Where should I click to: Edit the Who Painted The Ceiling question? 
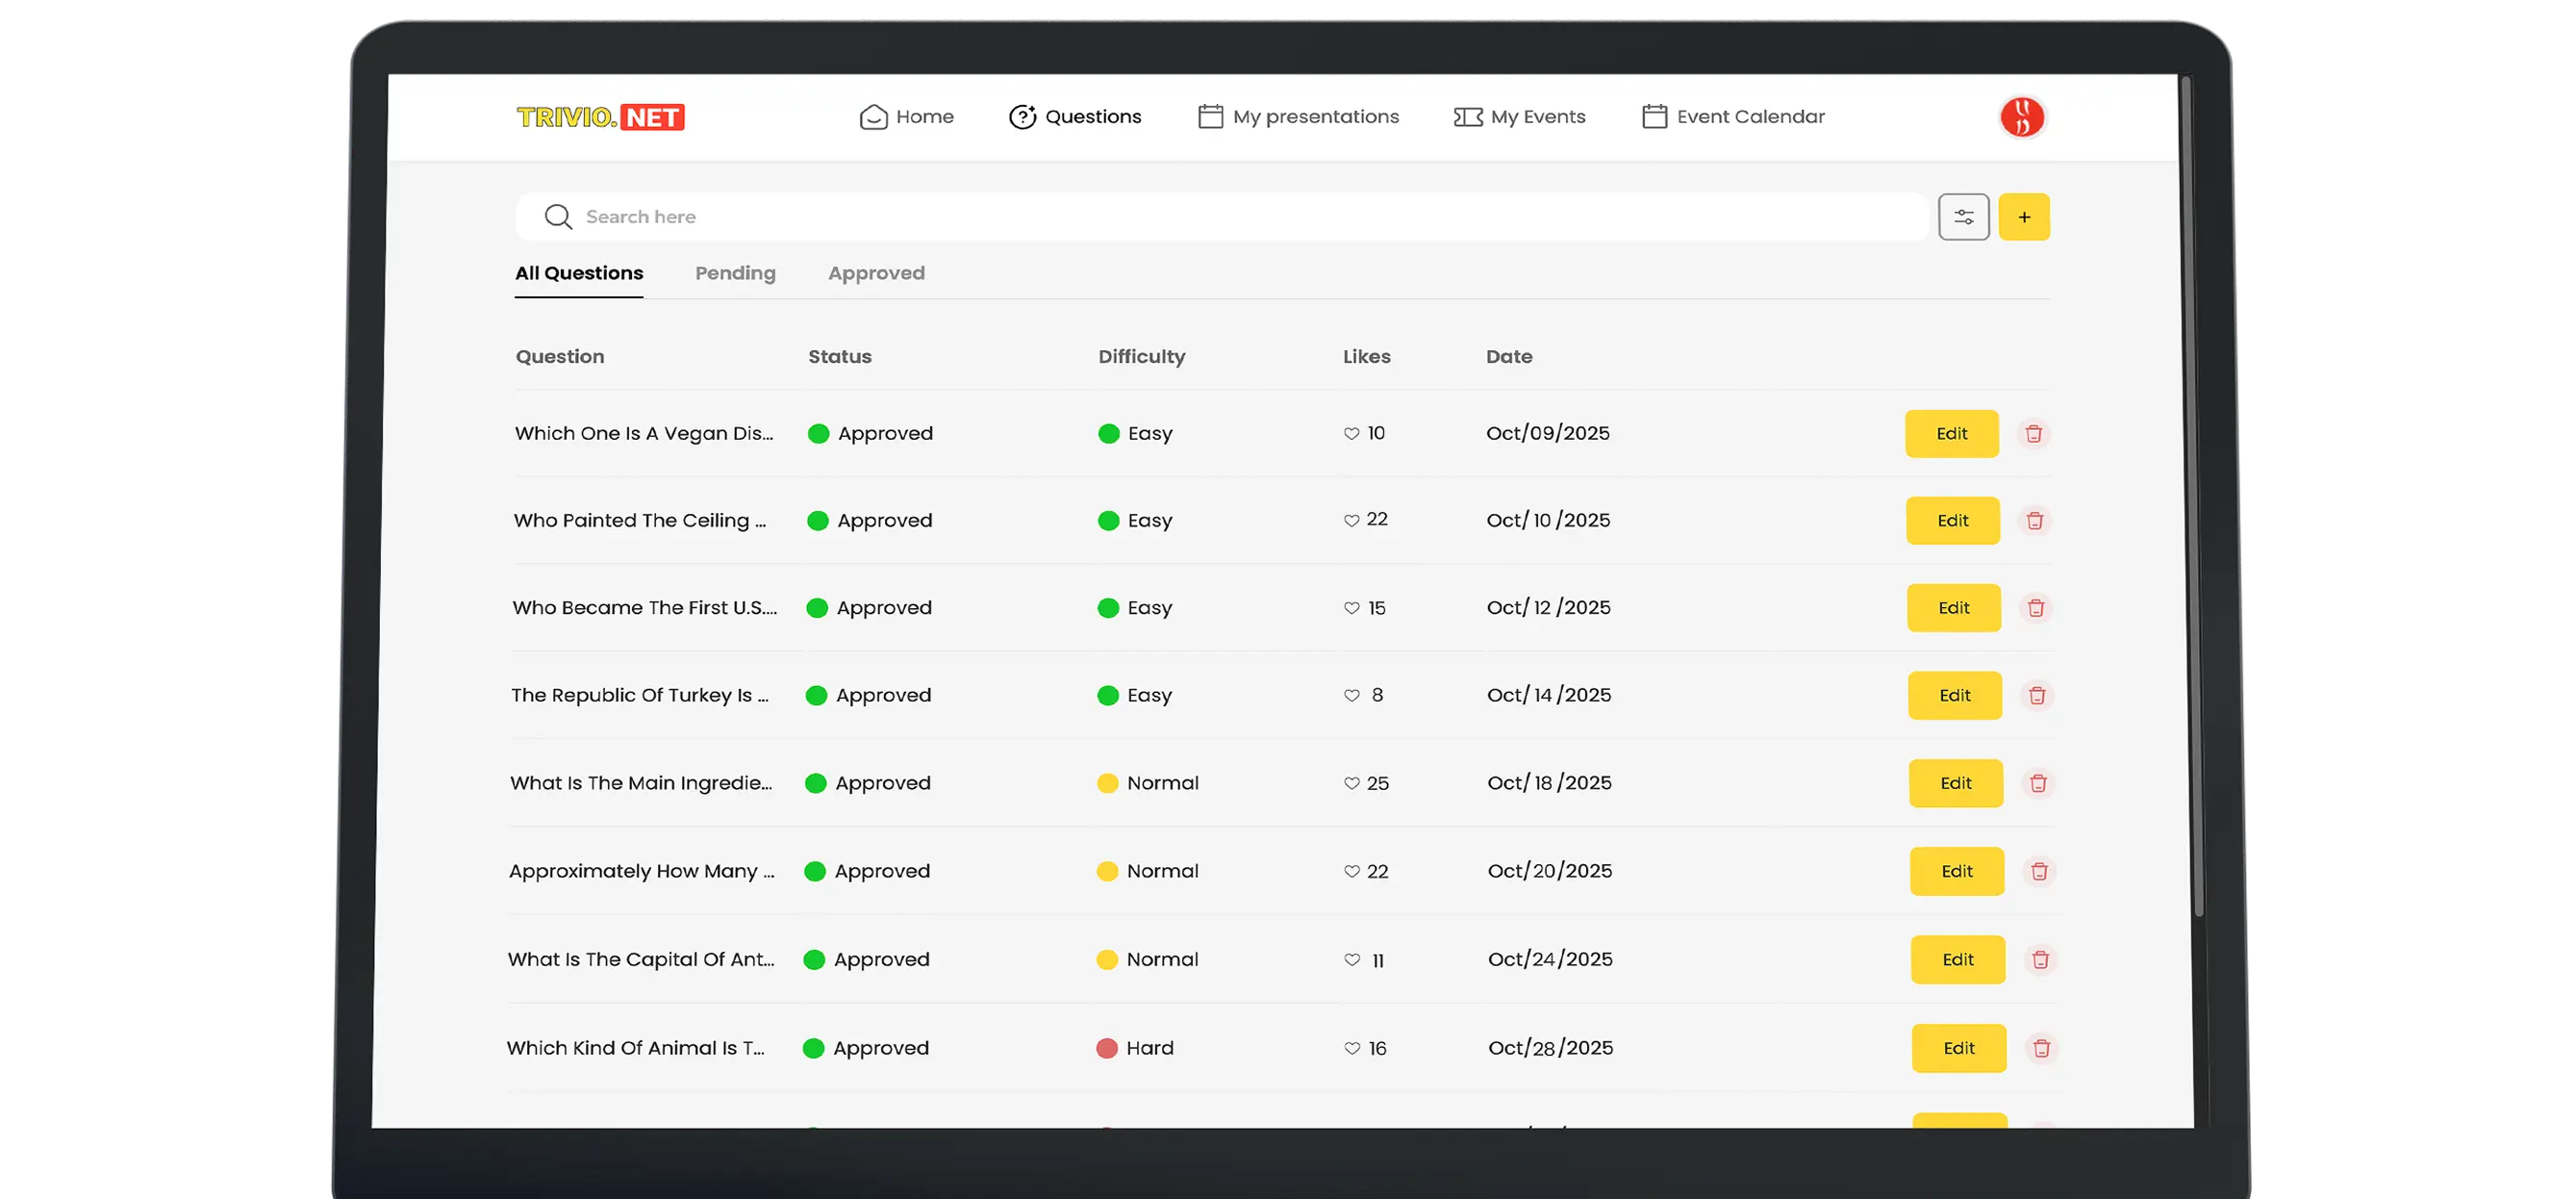[x=1952, y=521]
